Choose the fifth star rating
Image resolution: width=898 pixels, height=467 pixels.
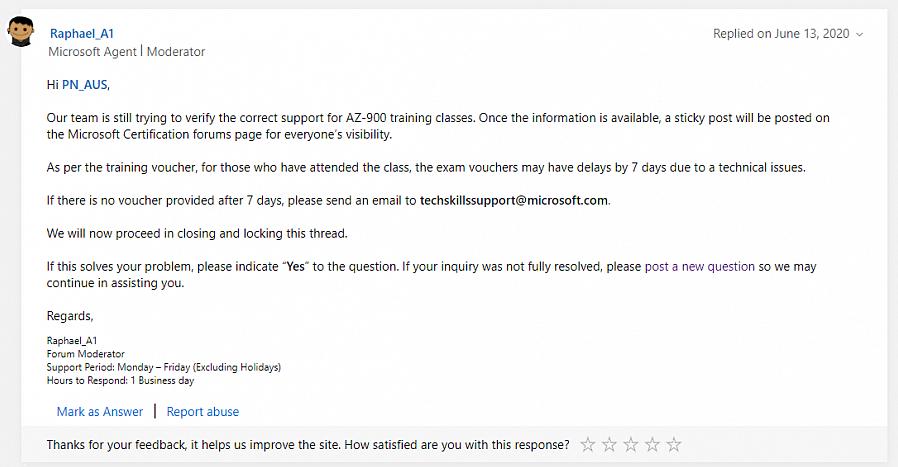[674, 444]
